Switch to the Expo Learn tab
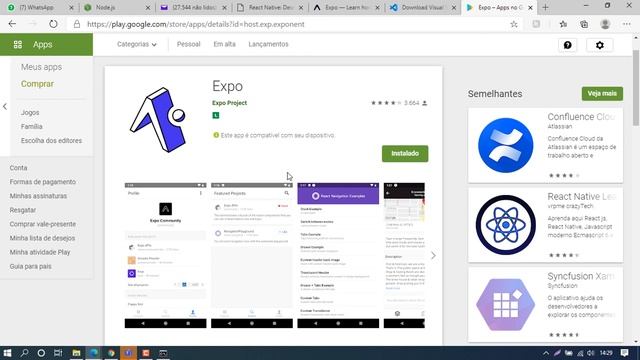This screenshot has width=640, height=360. coord(347,7)
